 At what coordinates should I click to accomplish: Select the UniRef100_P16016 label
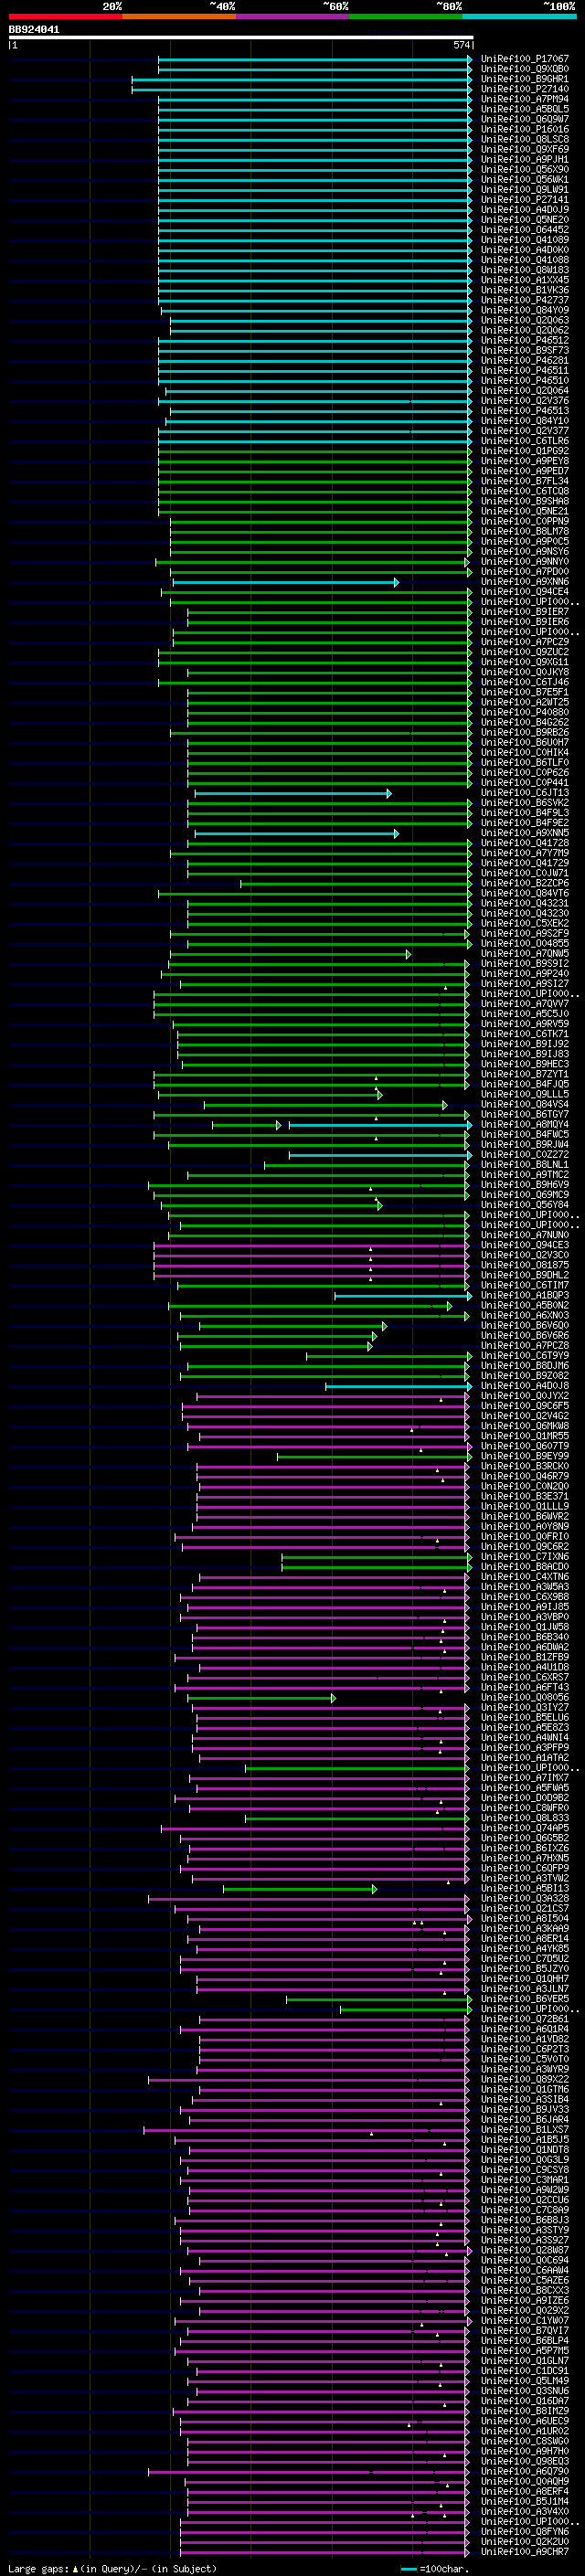point(525,129)
